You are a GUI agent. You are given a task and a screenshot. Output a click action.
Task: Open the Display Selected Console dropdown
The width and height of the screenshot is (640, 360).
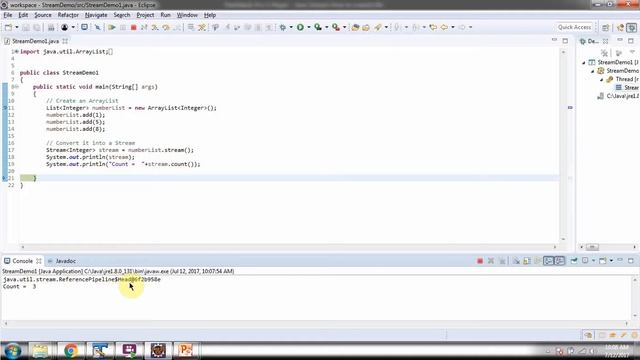click(x=593, y=261)
